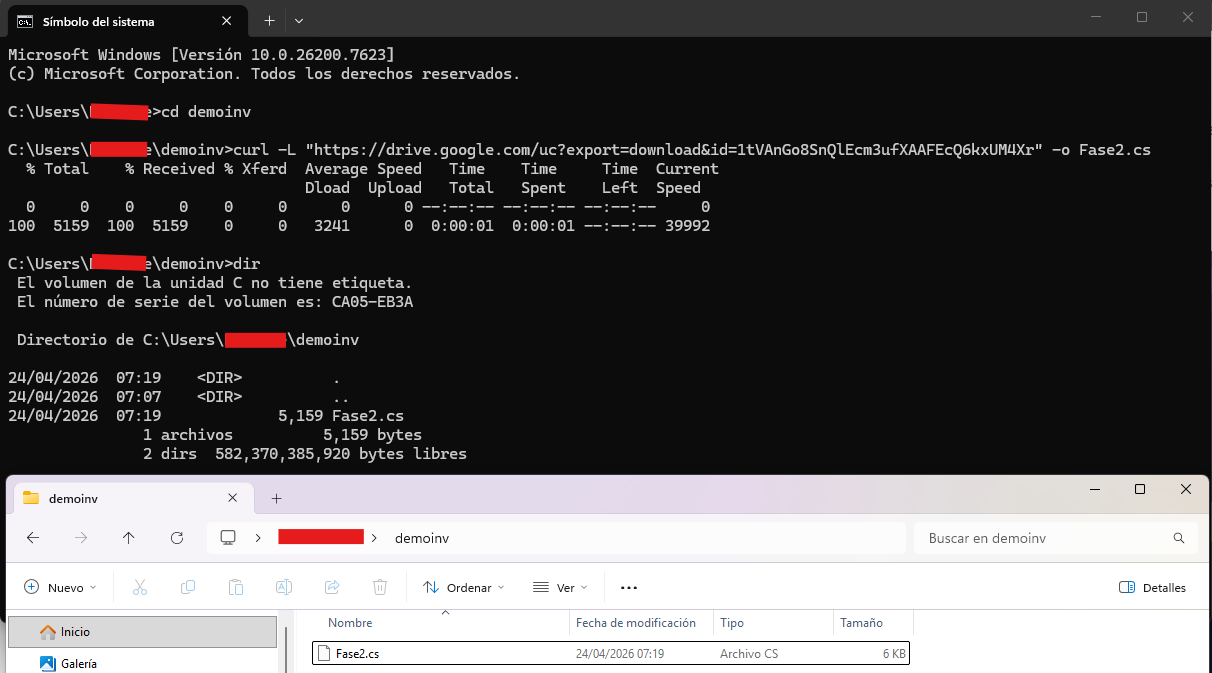Go back in File Explorer
The width and height of the screenshot is (1212, 673).
[x=33, y=538]
